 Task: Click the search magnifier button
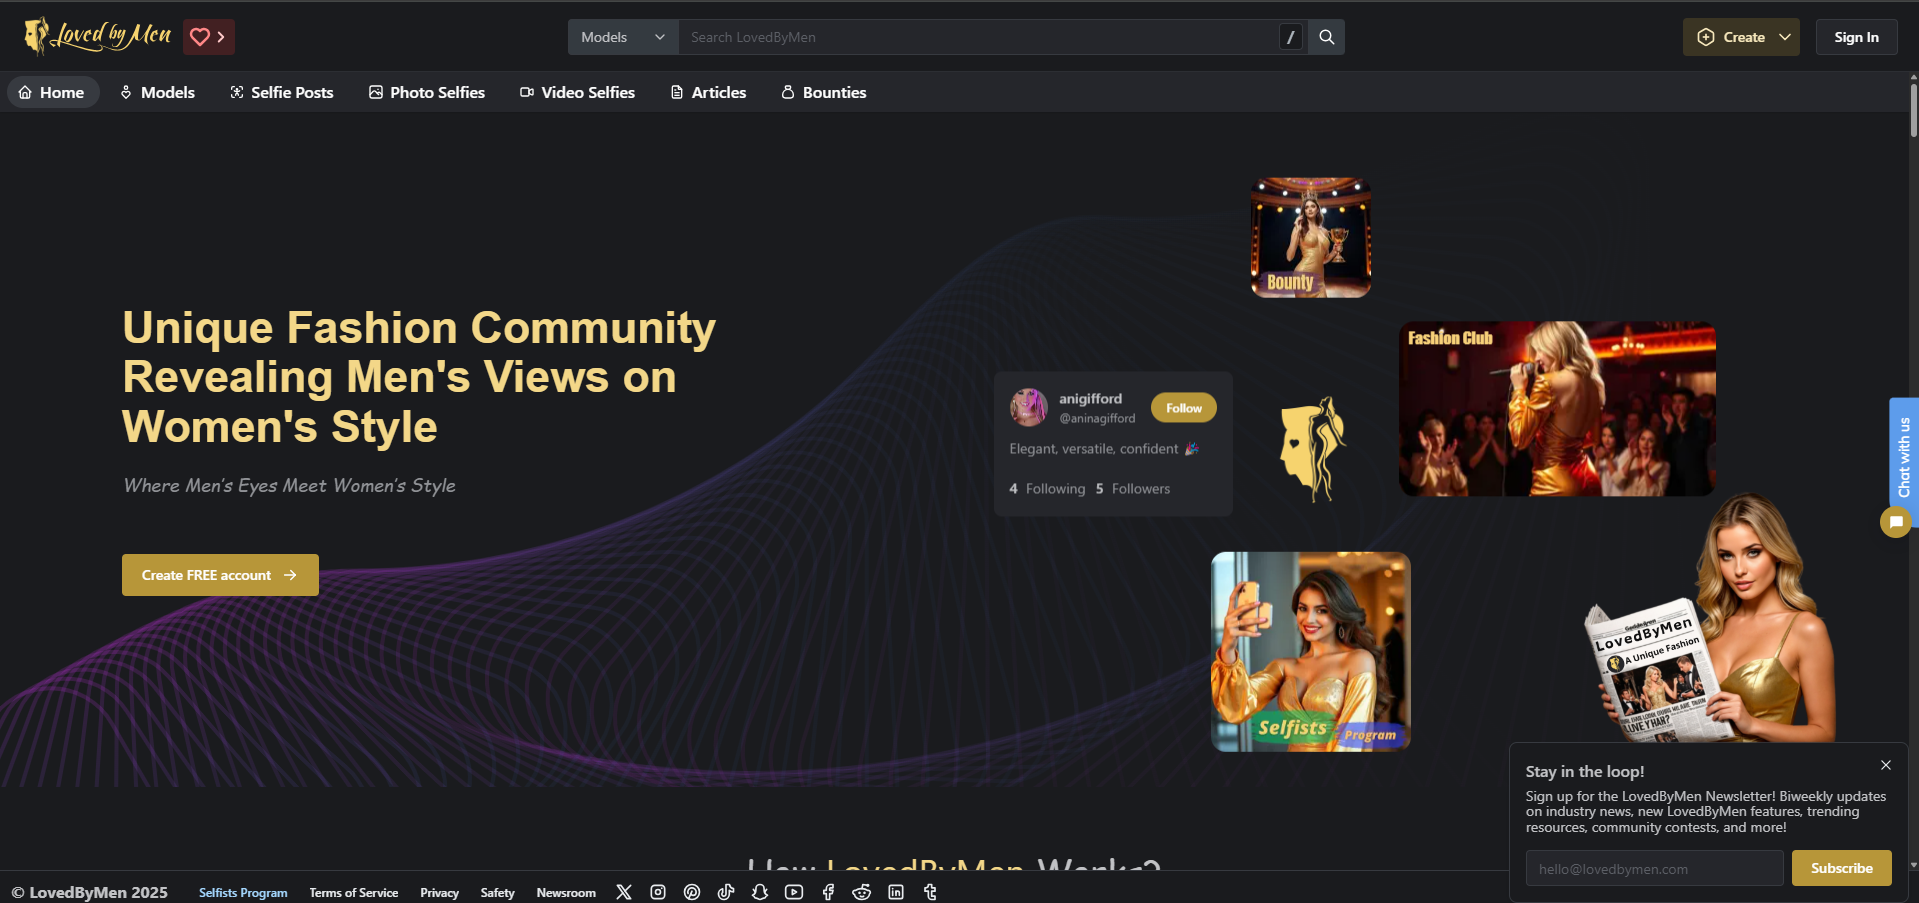coord(1327,37)
